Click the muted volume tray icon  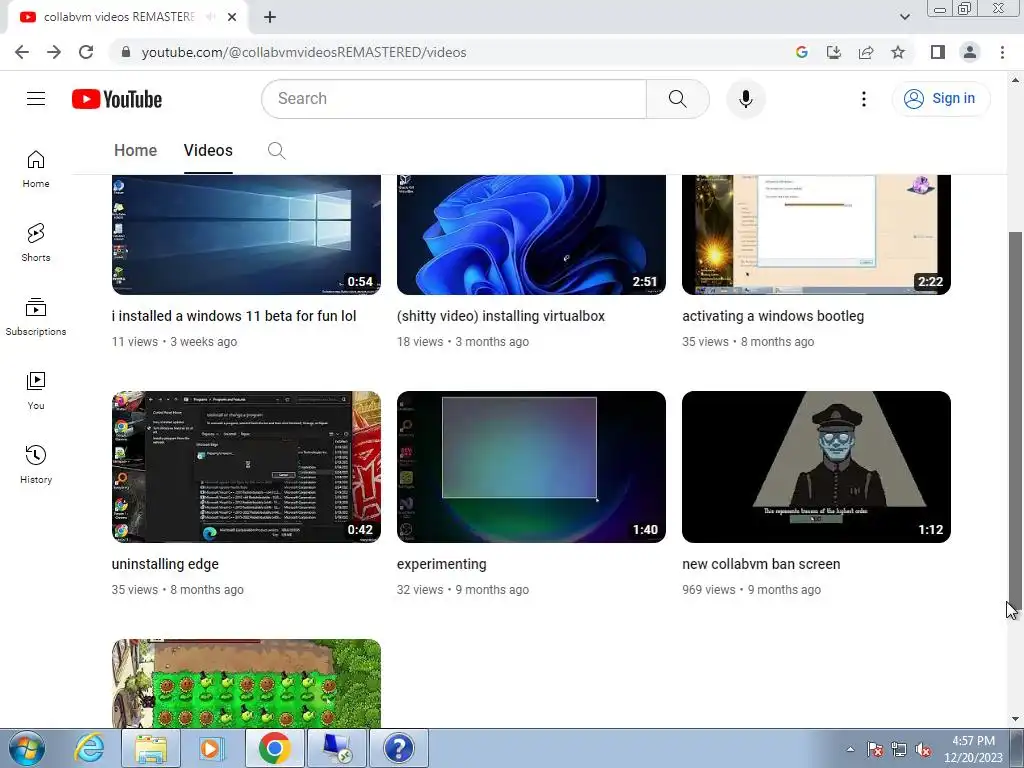coord(923,749)
